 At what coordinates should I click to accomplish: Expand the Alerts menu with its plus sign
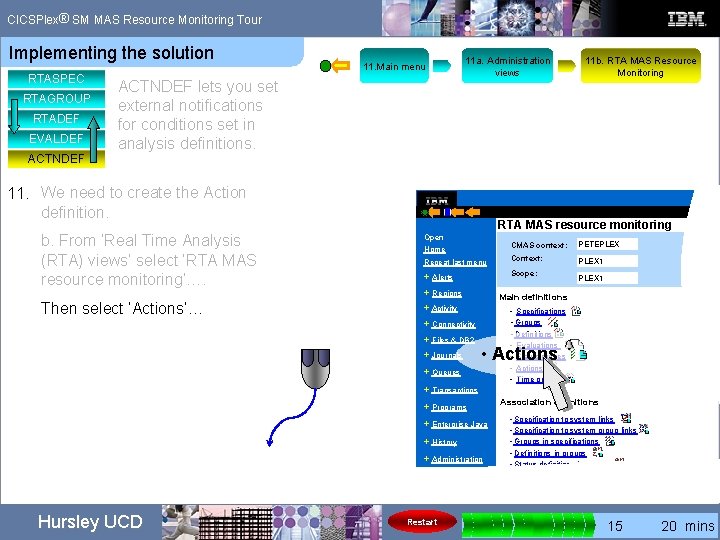(426, 277)
